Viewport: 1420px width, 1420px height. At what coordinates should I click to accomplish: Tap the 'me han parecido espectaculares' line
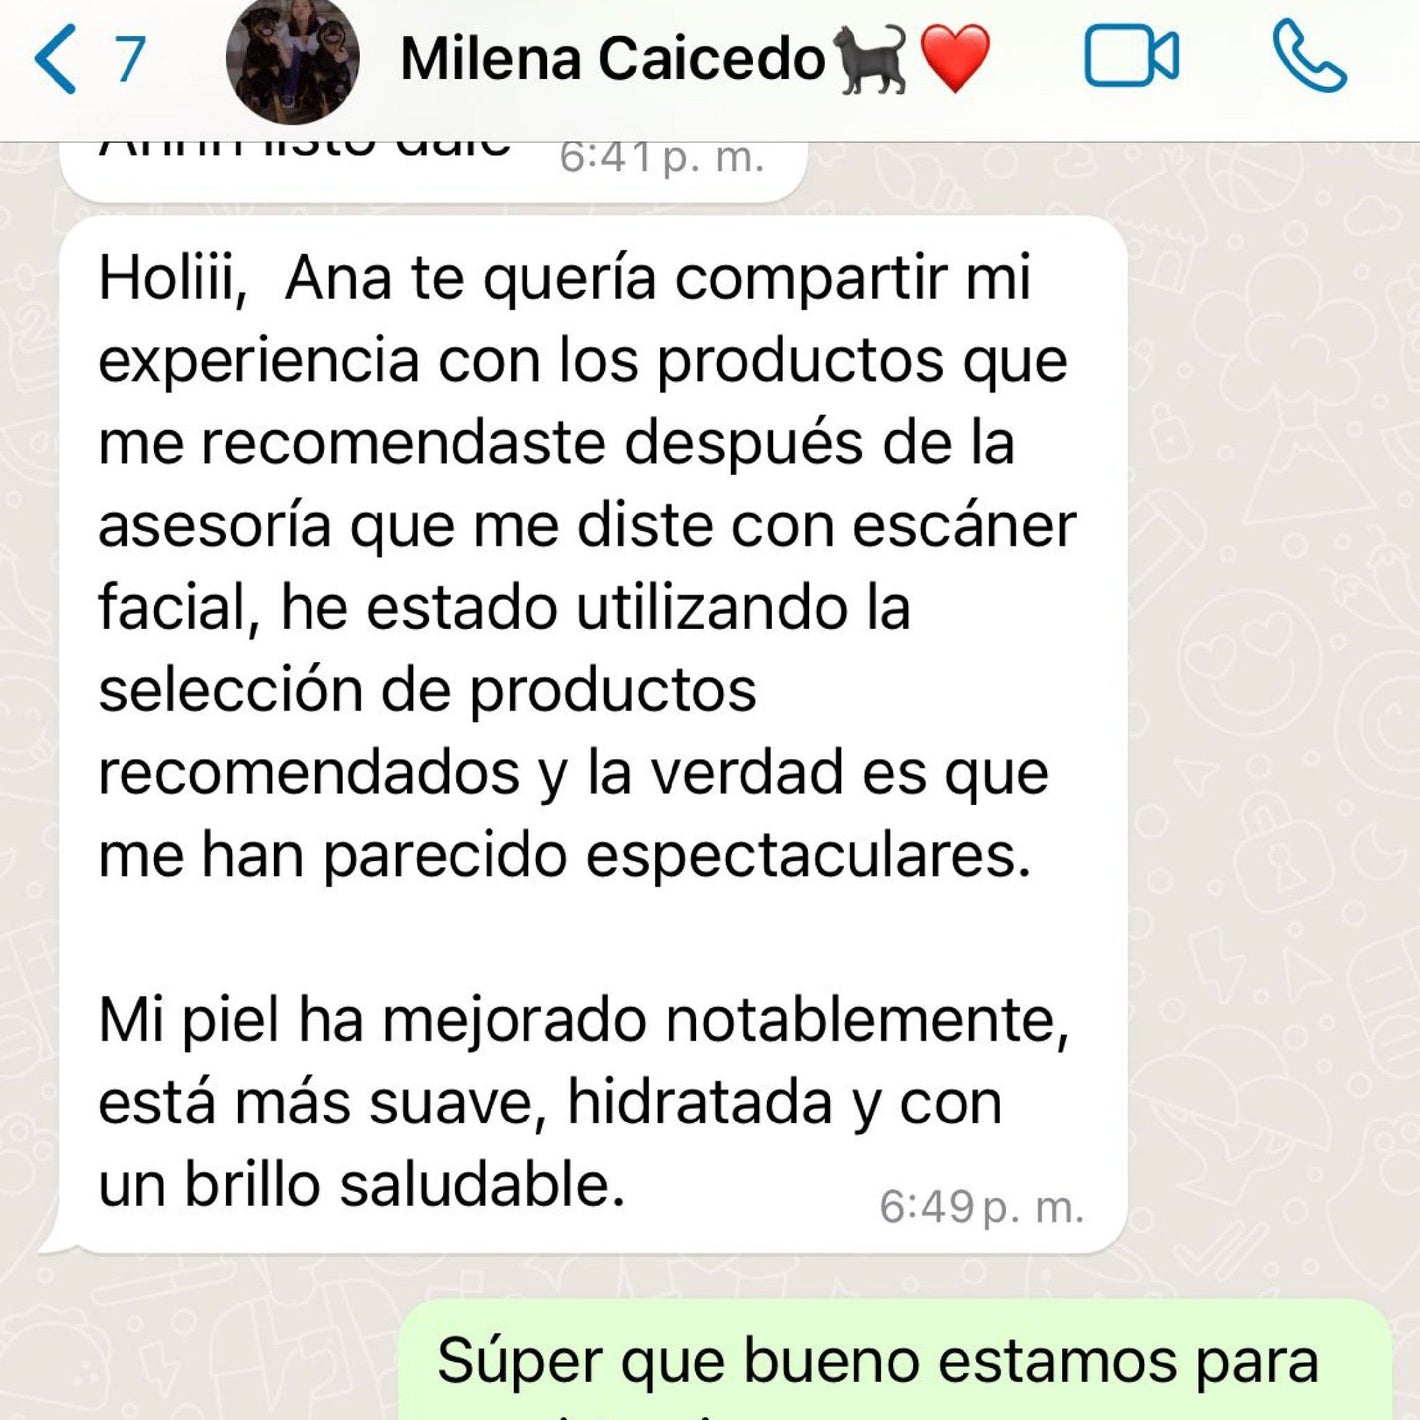564,855
